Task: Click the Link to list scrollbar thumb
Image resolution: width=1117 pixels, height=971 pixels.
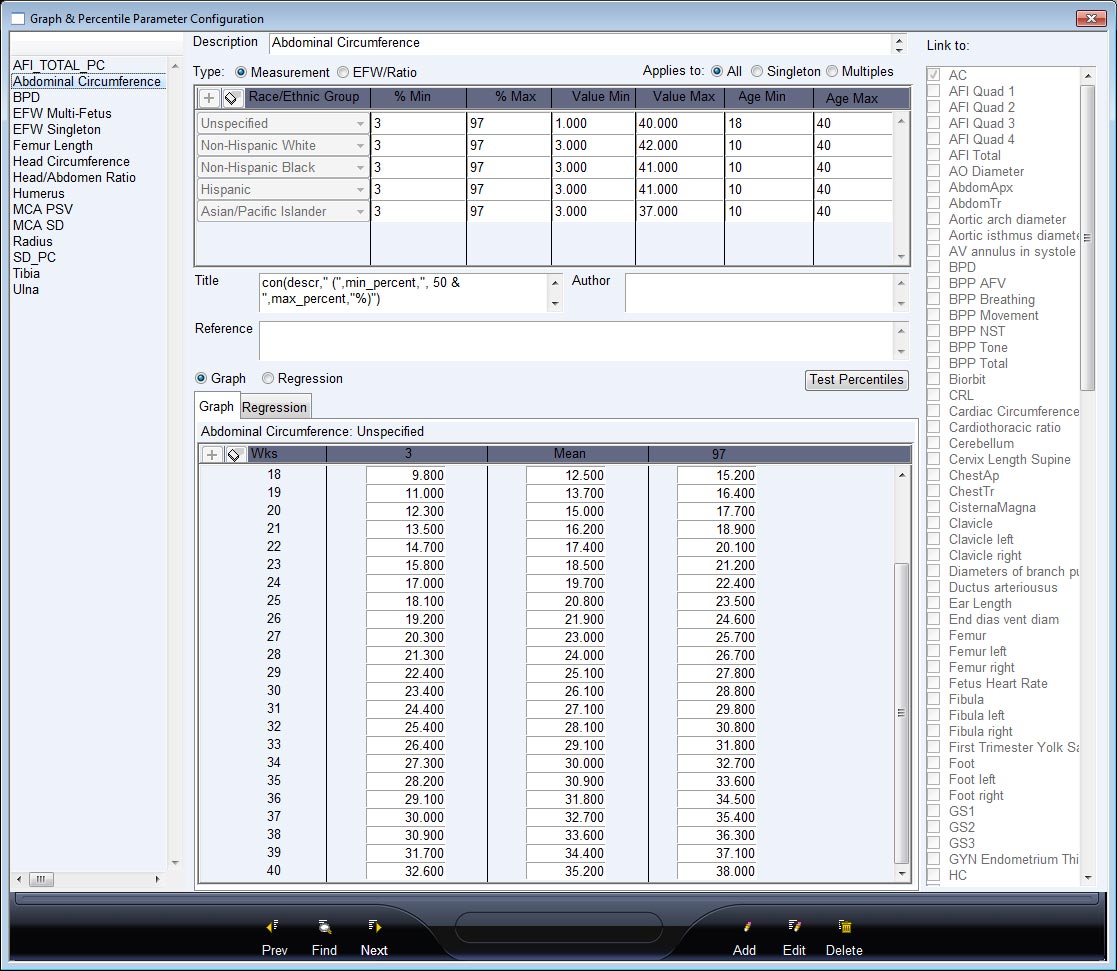Action: coord(1087,237)
